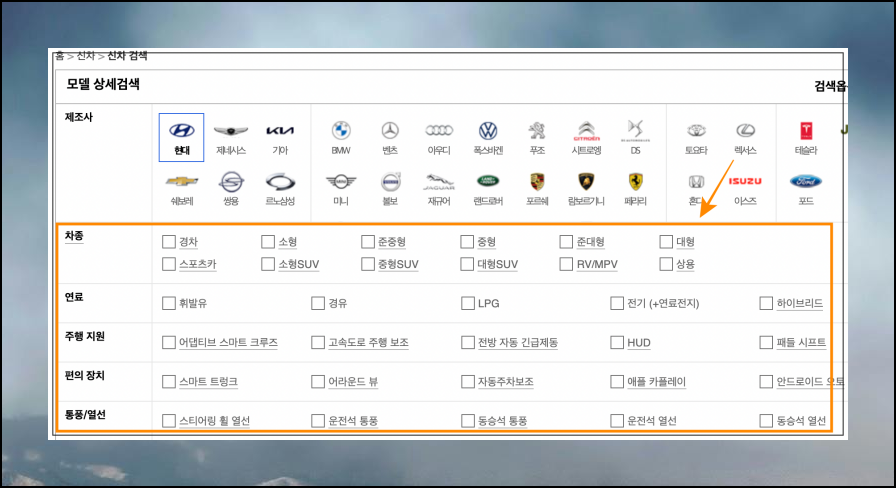
Task: Select the Renault Samsung (르노삼성) logo
Action: pos(280,182)
